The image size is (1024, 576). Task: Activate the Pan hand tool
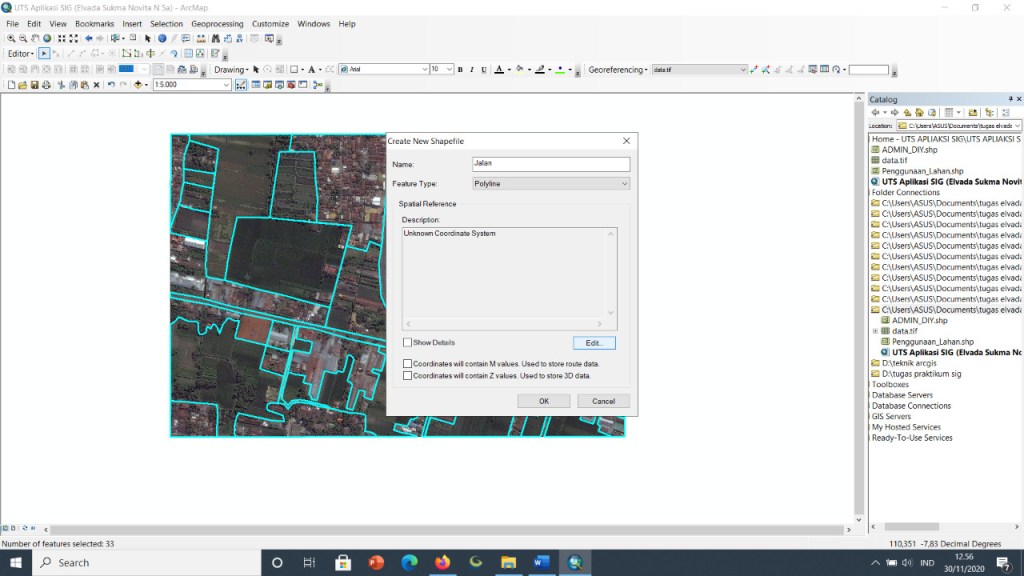(35, 39)
